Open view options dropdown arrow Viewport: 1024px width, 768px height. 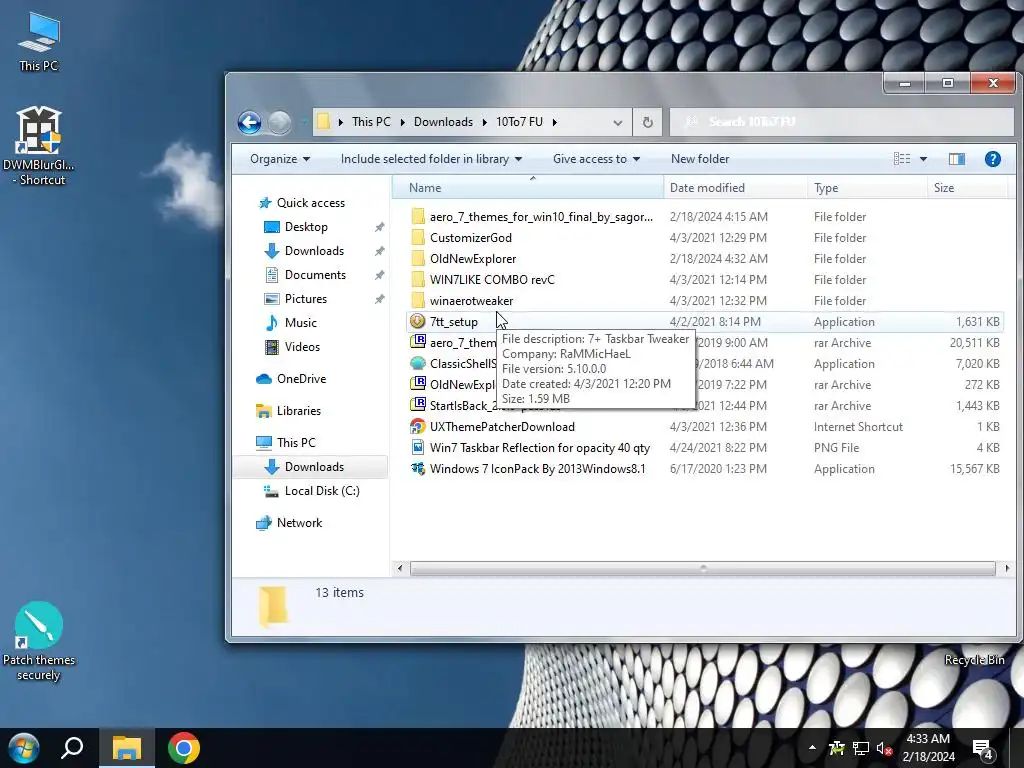pos(923,159)
